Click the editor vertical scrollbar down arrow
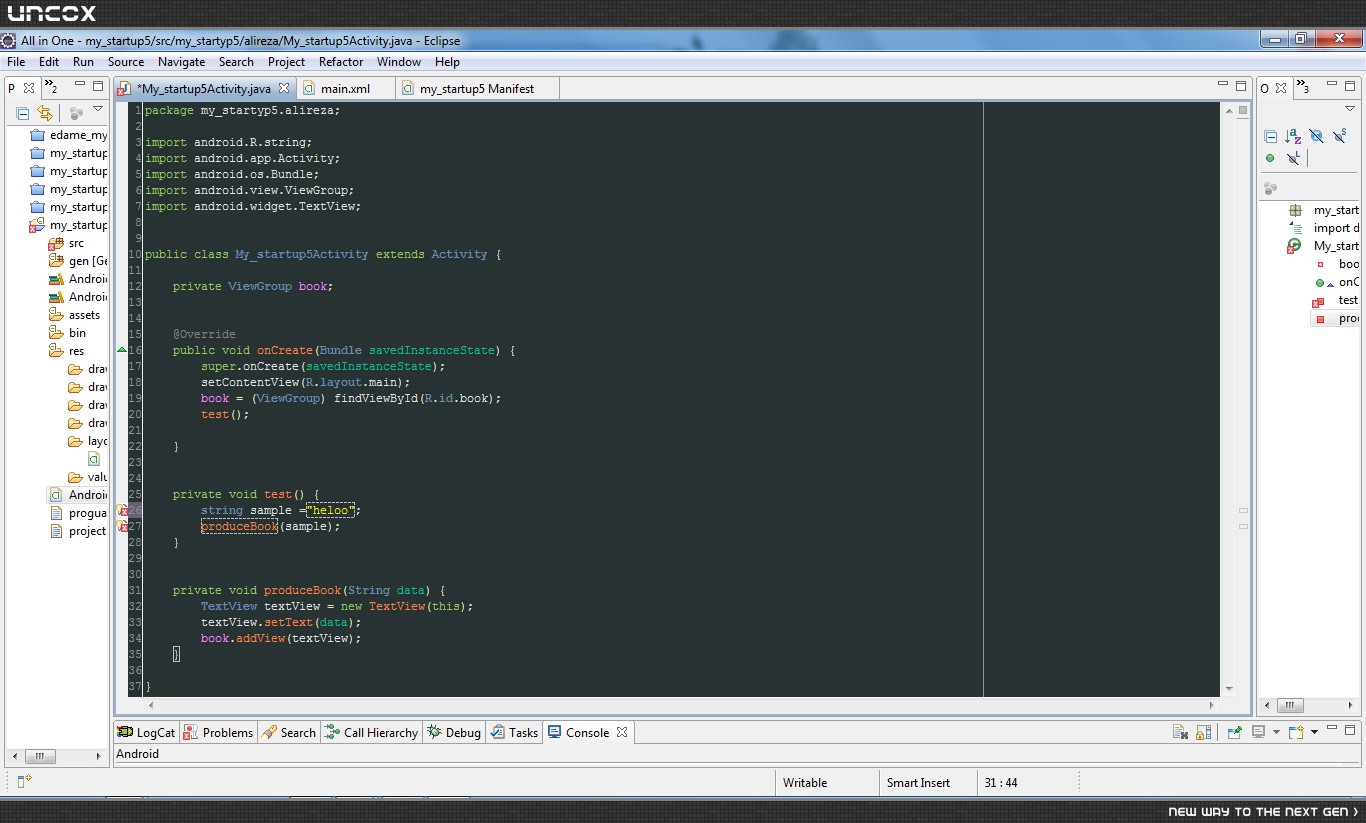Screen dimensions: 1366x823 point(1229,690)
